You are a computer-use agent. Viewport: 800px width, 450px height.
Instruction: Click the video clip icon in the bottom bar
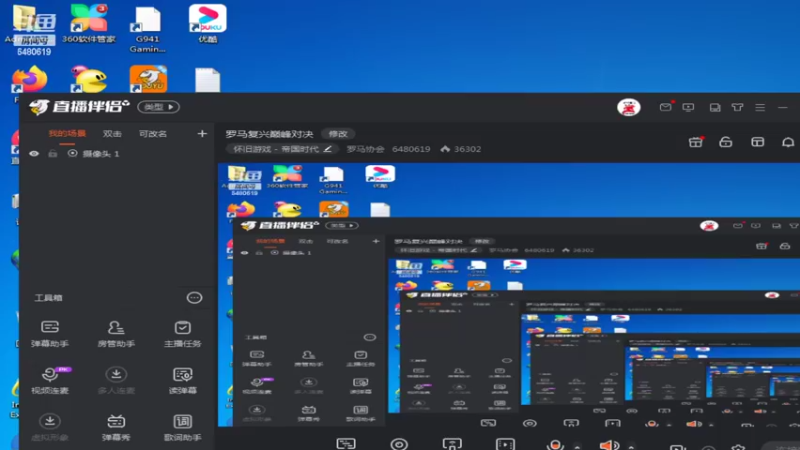(505, 444)
